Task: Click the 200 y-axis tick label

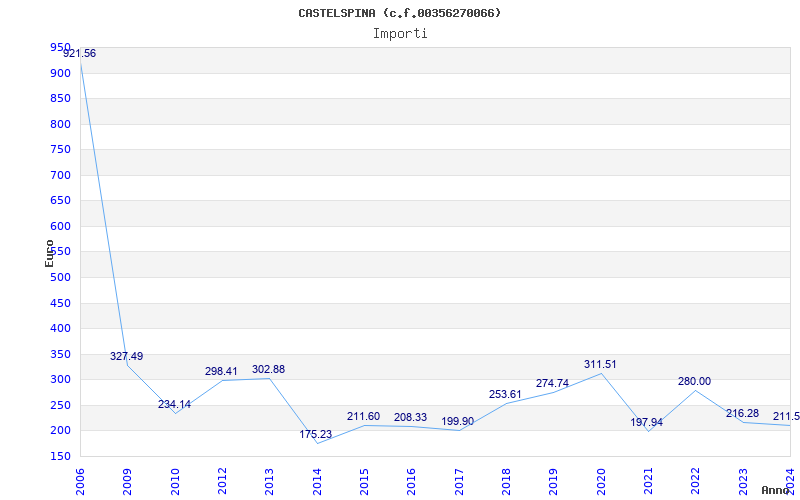Action: coord(60,431)
